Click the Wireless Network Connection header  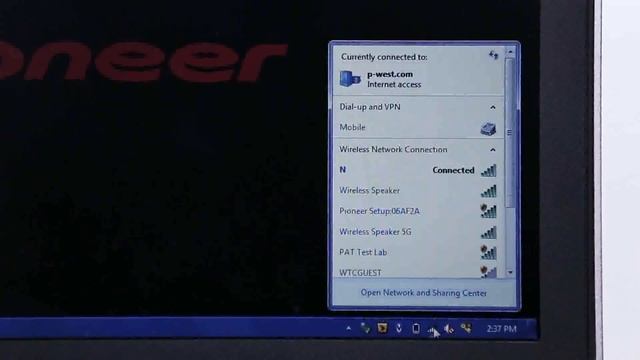tap(393, 149)
